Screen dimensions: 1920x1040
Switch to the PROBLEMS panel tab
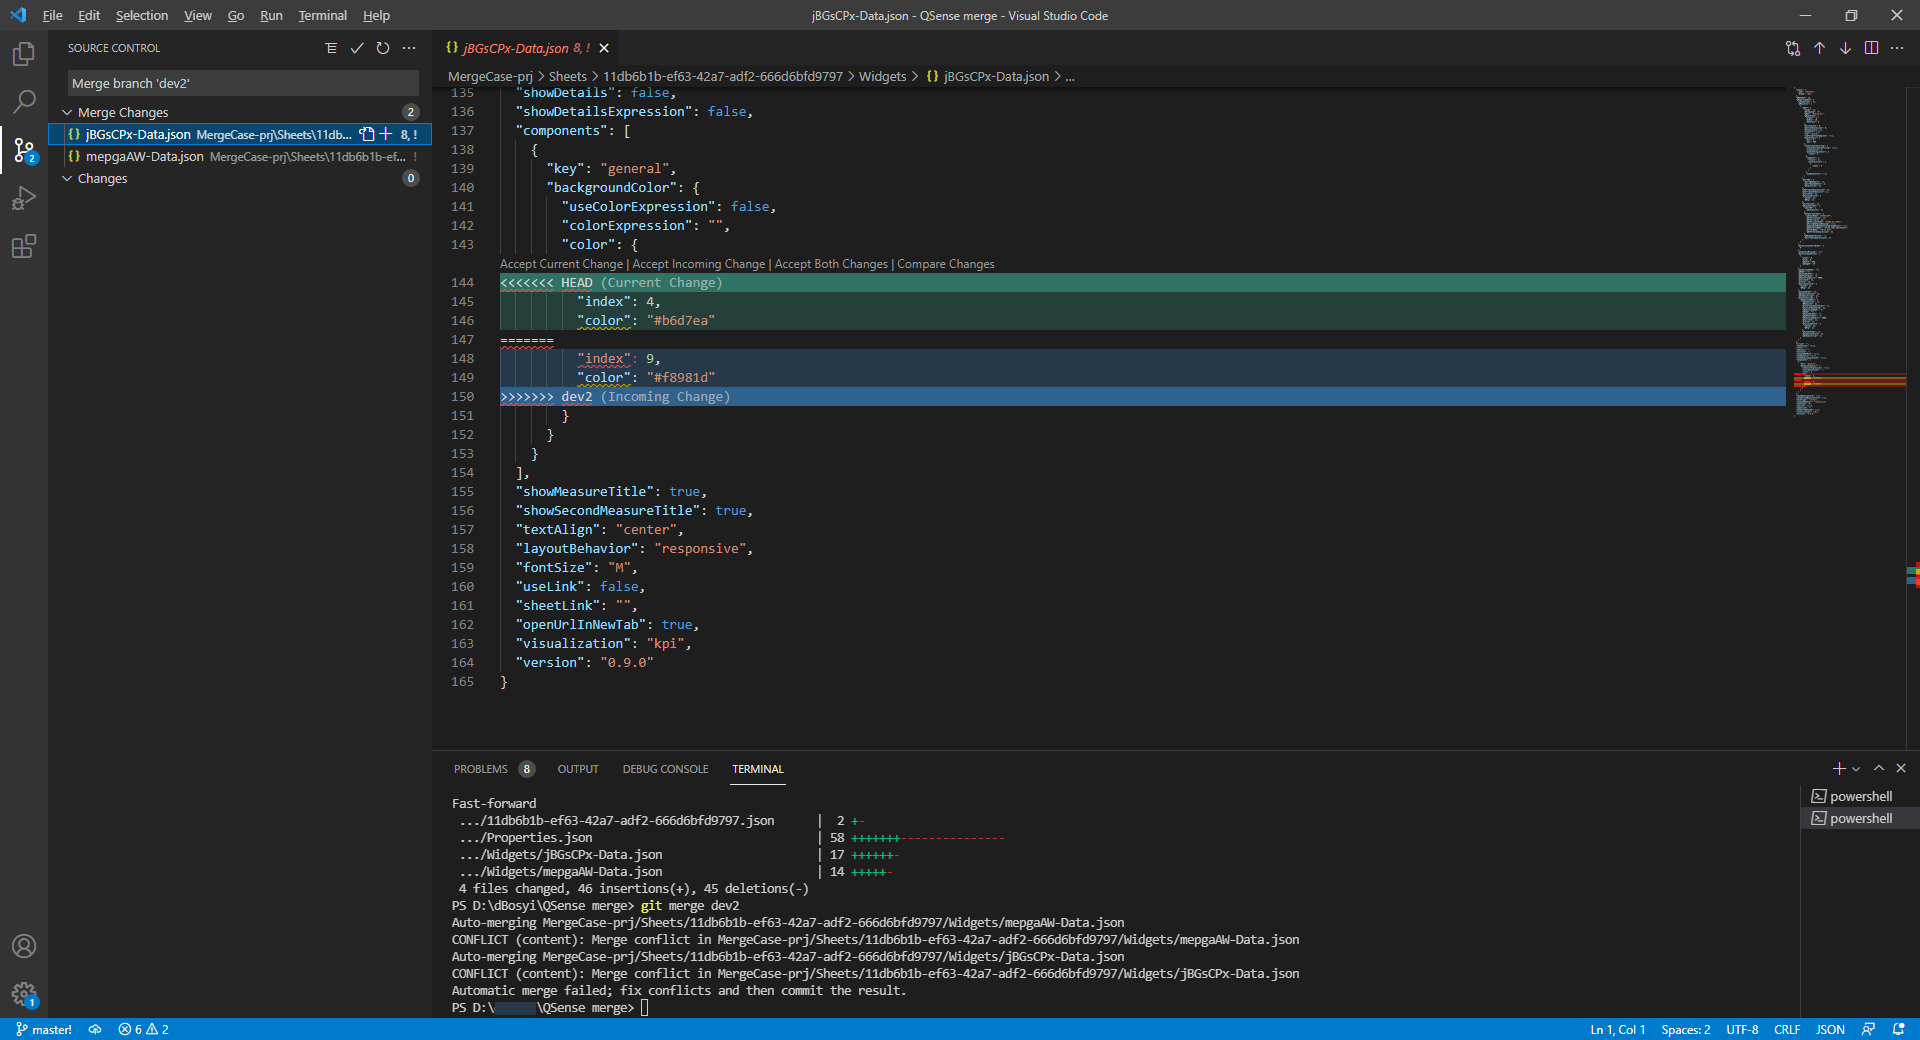point(481,769)
